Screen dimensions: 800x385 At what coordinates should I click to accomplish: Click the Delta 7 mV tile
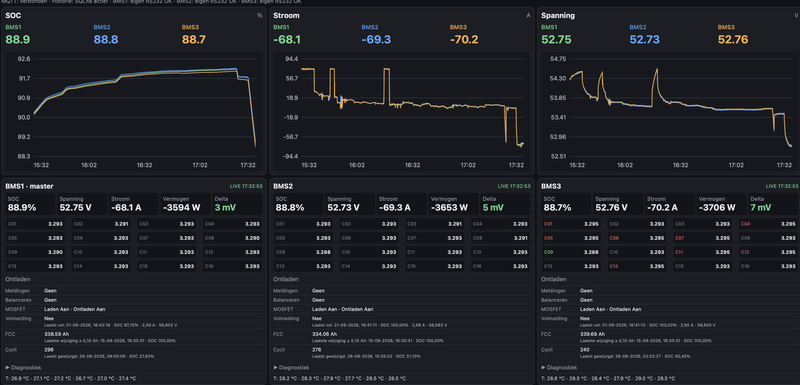coord(773,204)
